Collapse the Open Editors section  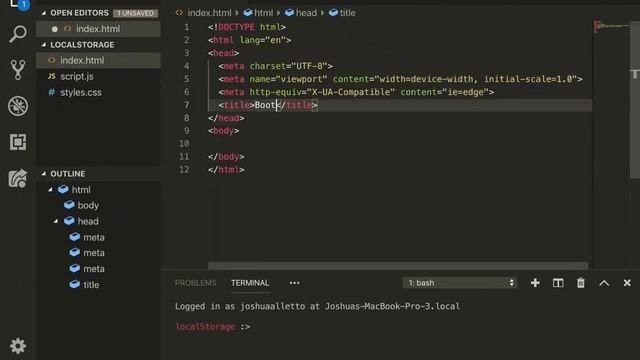click(x=44, y=13)
